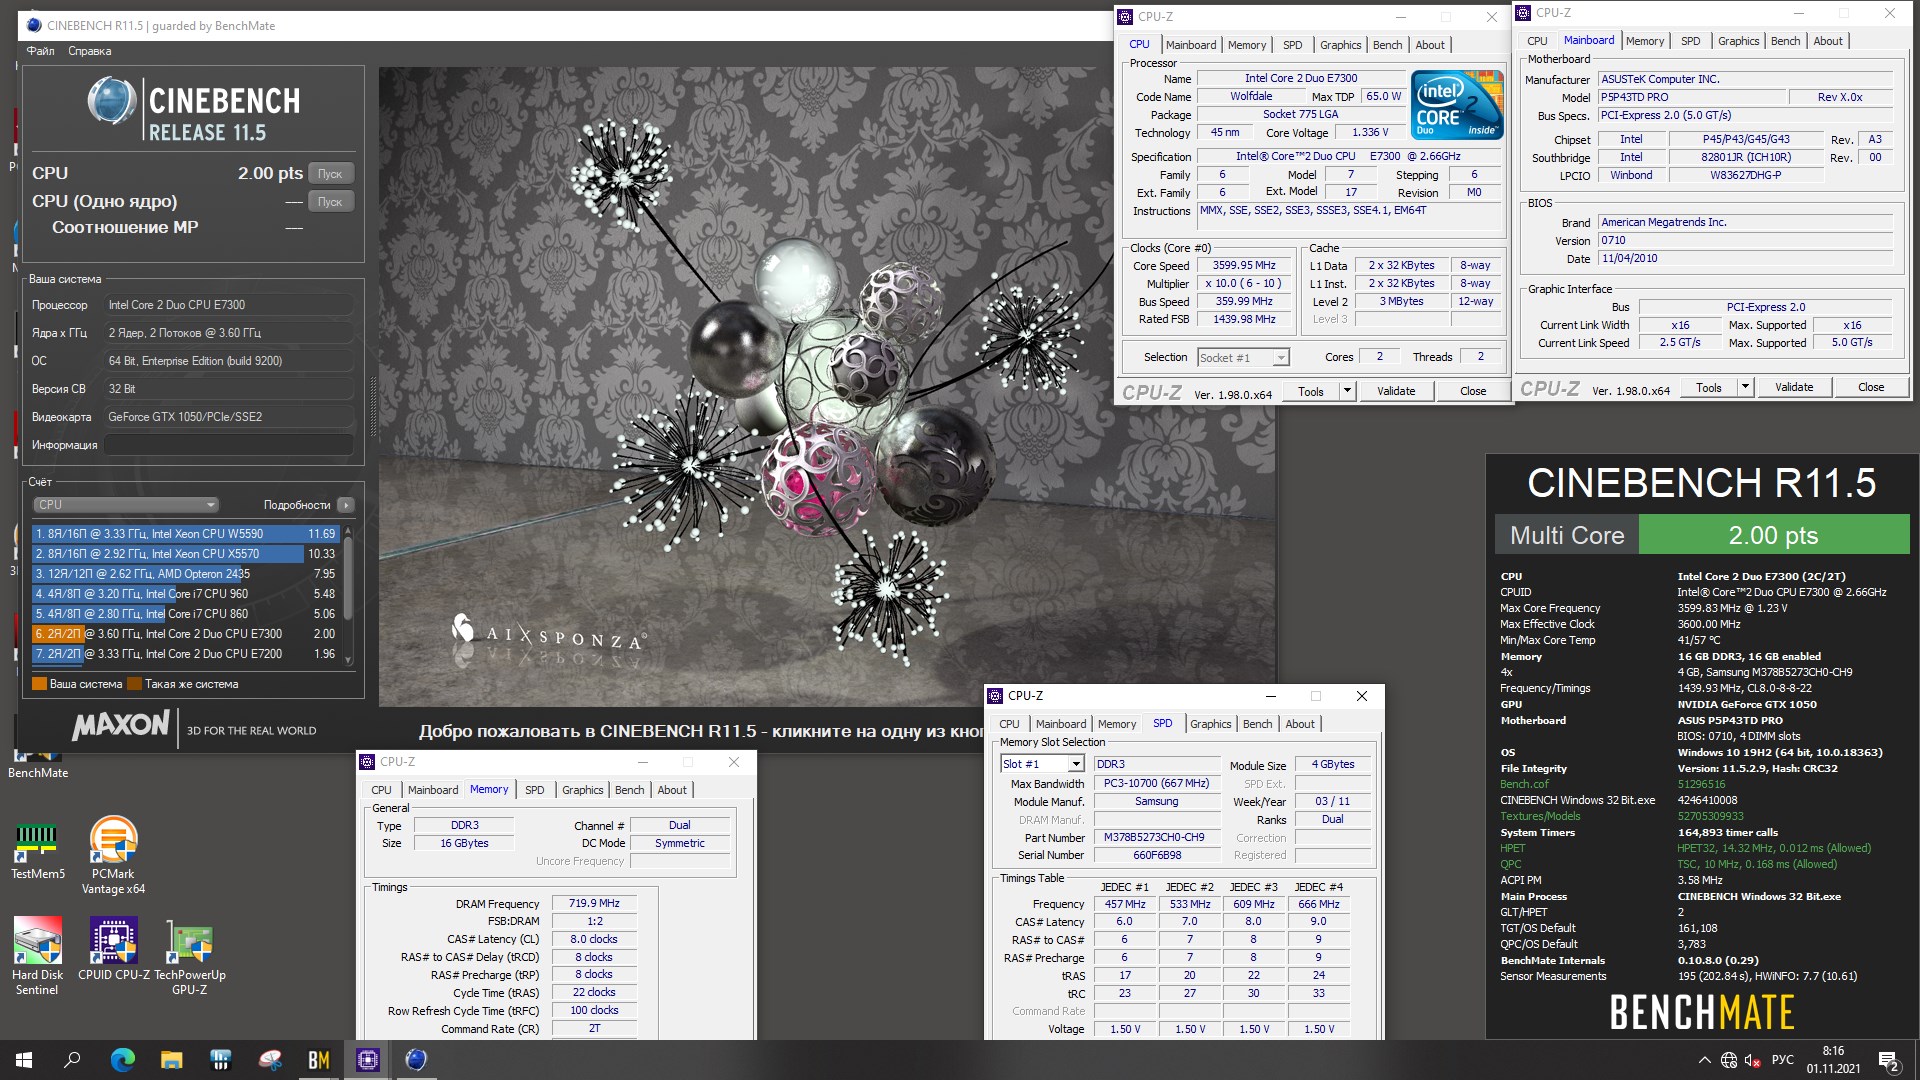Screen dimensions: 1920x1080
Task: Switch to Bench tab in CPU window
Action: [1387, 45]
